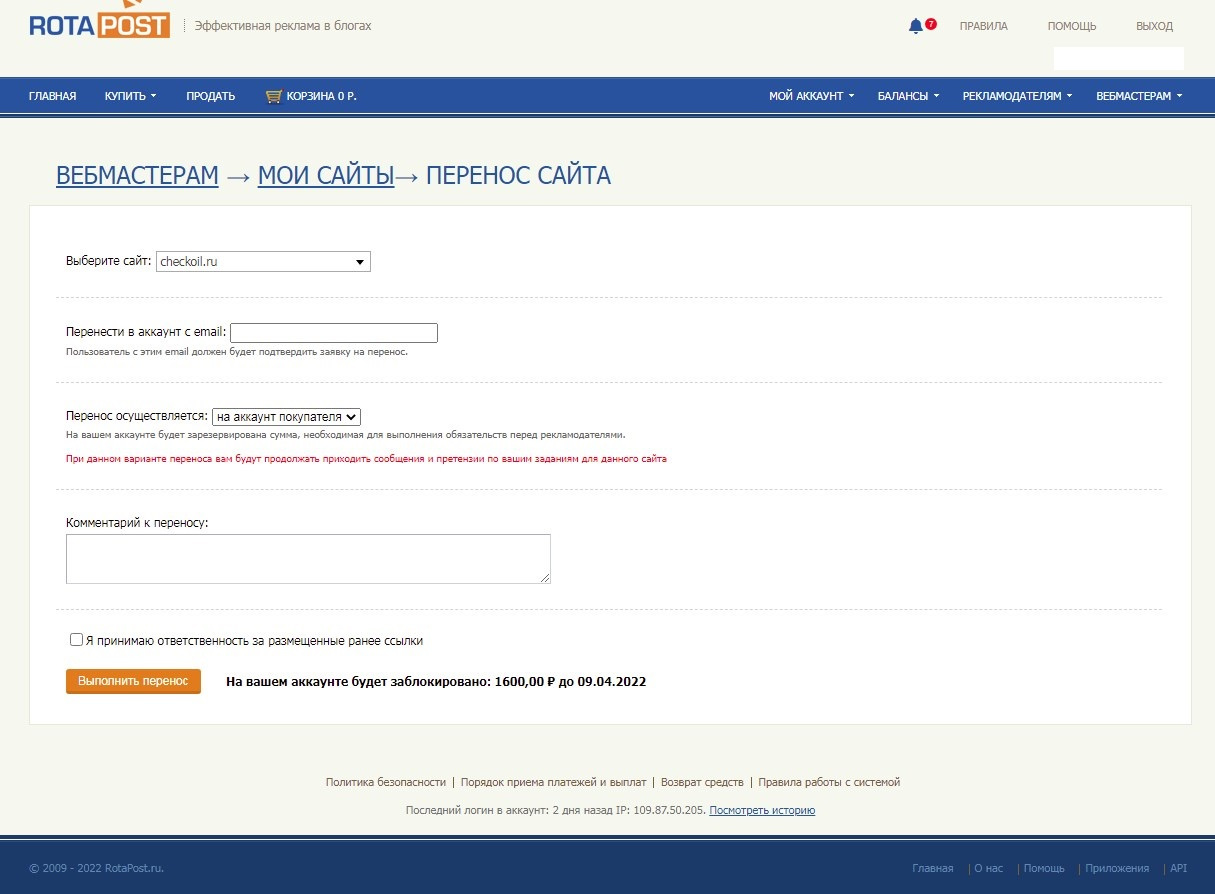Screen dimensions: 1215x894
Task: Click the 'Эффективная реклама в блогах' tagline
Action: [x=283, y=26]
